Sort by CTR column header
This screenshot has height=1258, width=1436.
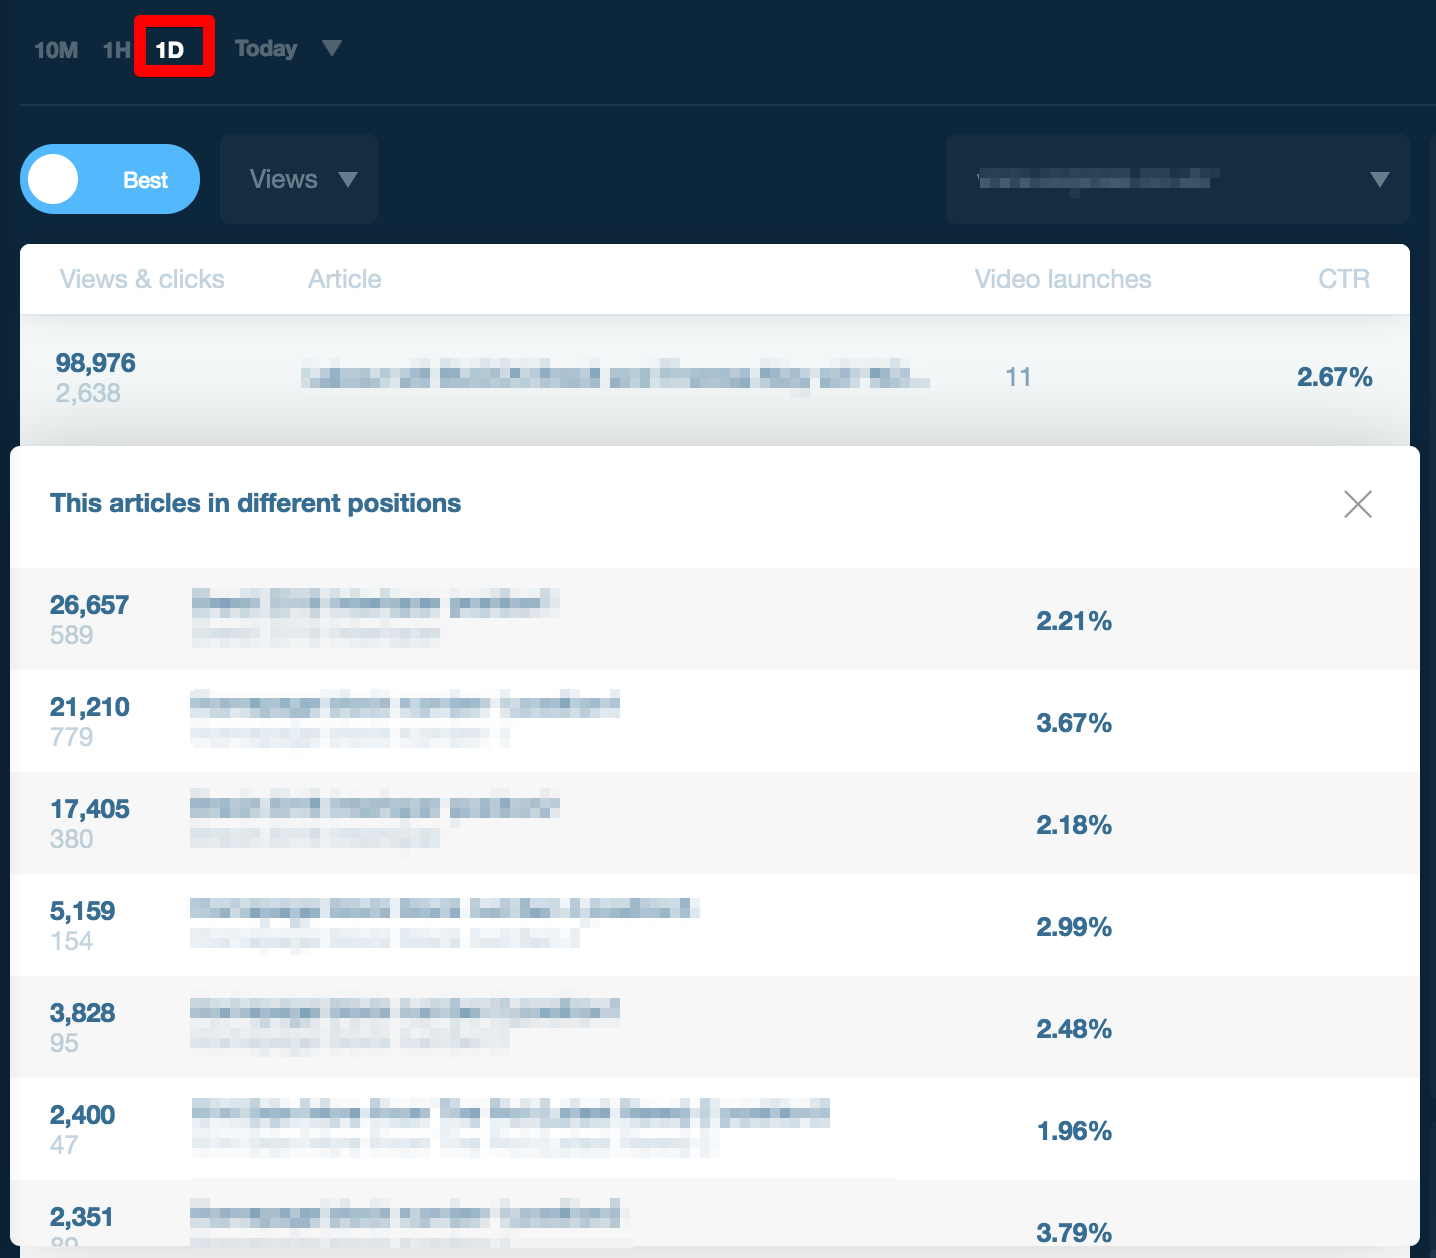1344,279
